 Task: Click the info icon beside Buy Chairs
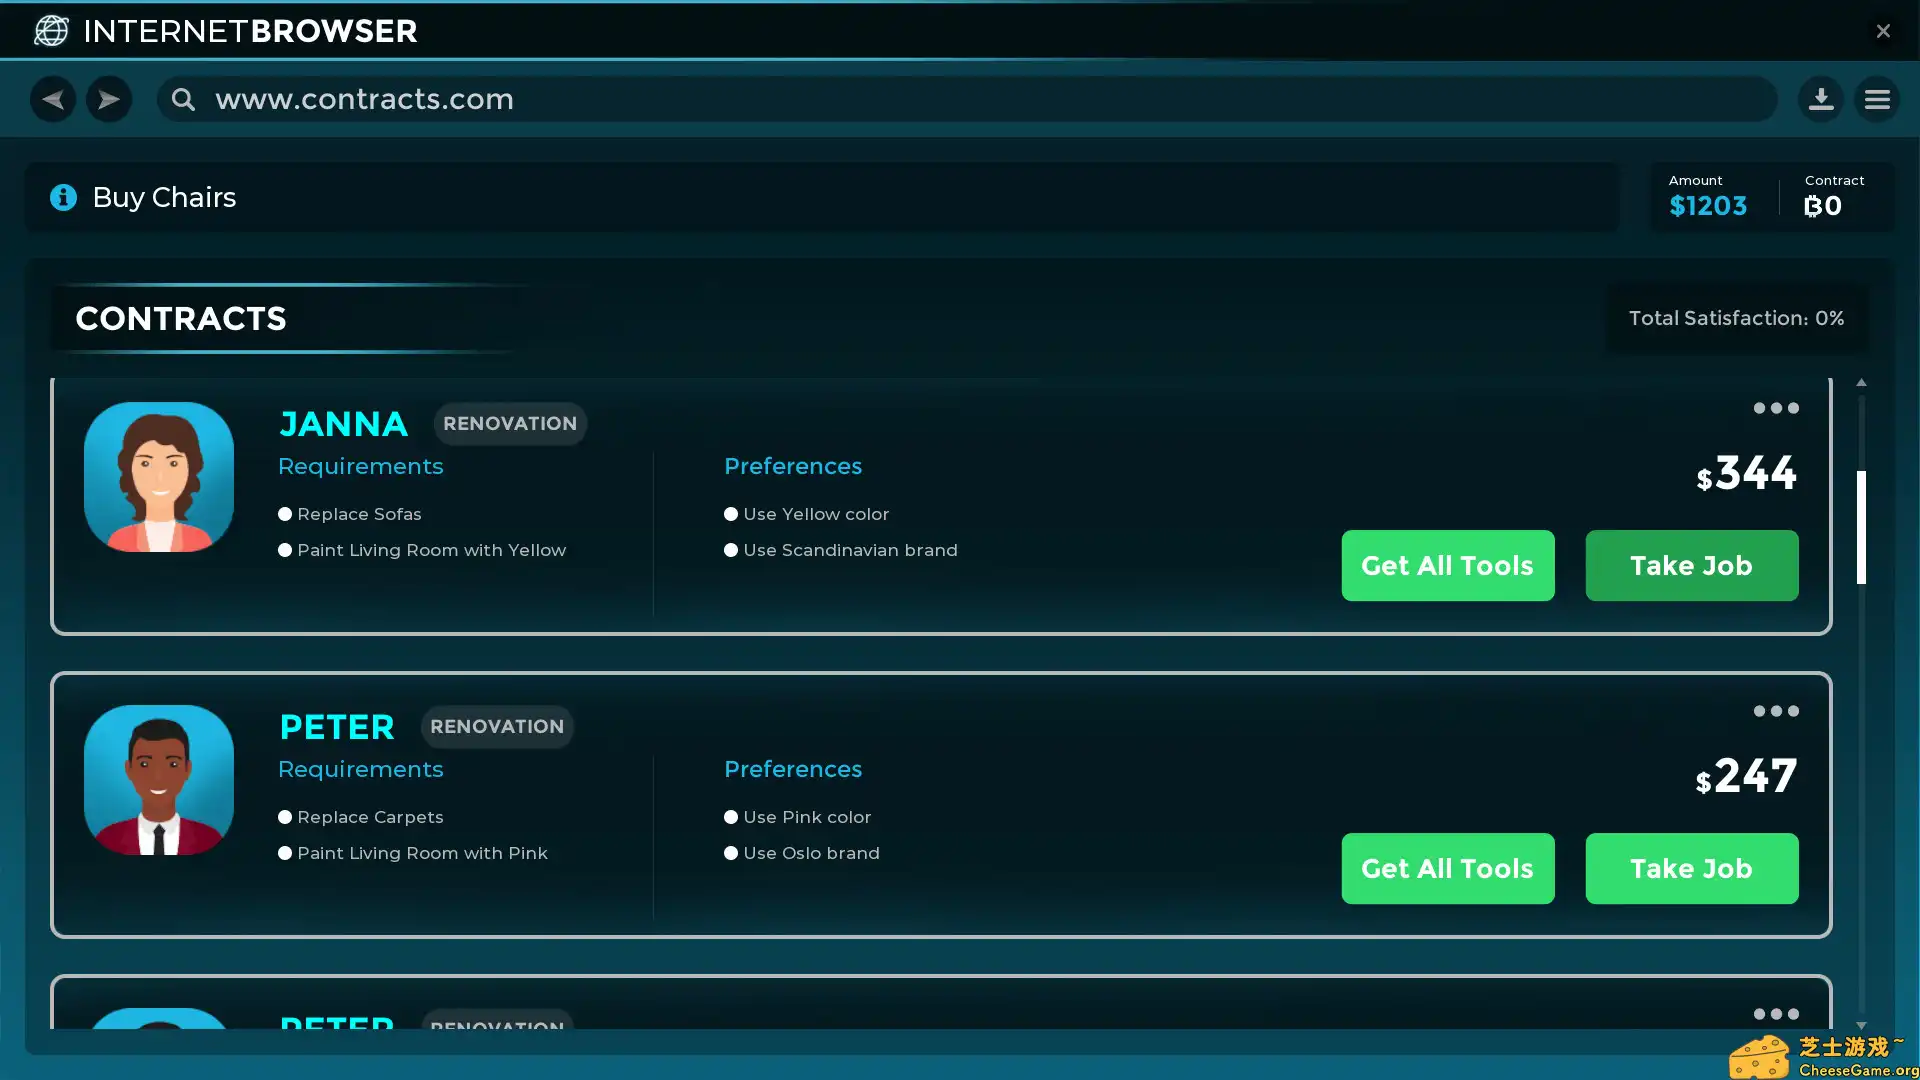pyautogui.click(x=63, y=197)
